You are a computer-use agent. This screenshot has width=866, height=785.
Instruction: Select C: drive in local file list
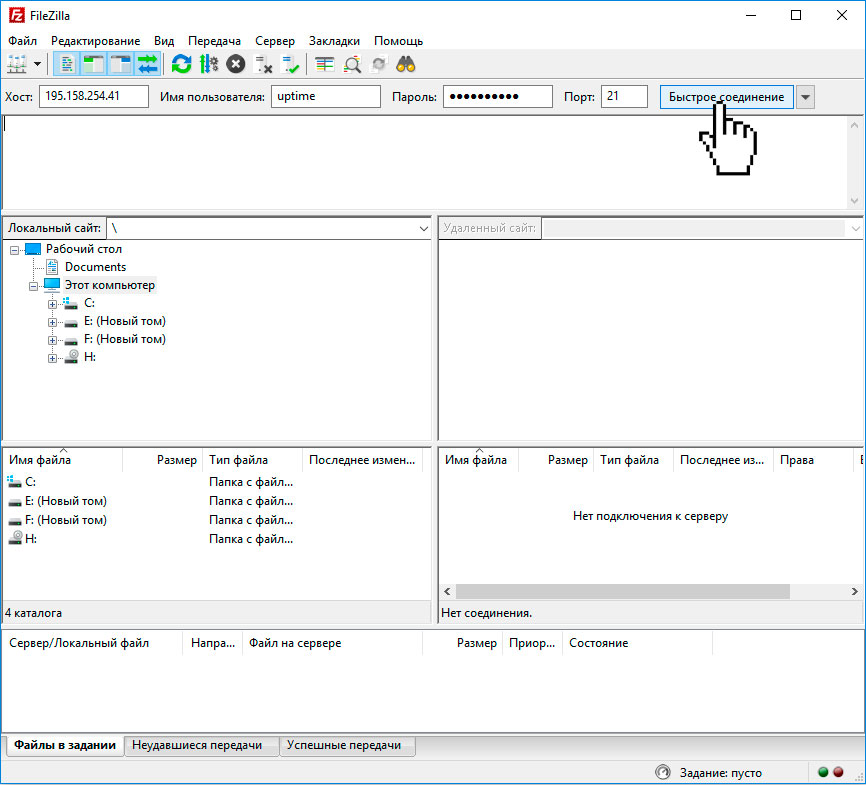click(30, 482)
